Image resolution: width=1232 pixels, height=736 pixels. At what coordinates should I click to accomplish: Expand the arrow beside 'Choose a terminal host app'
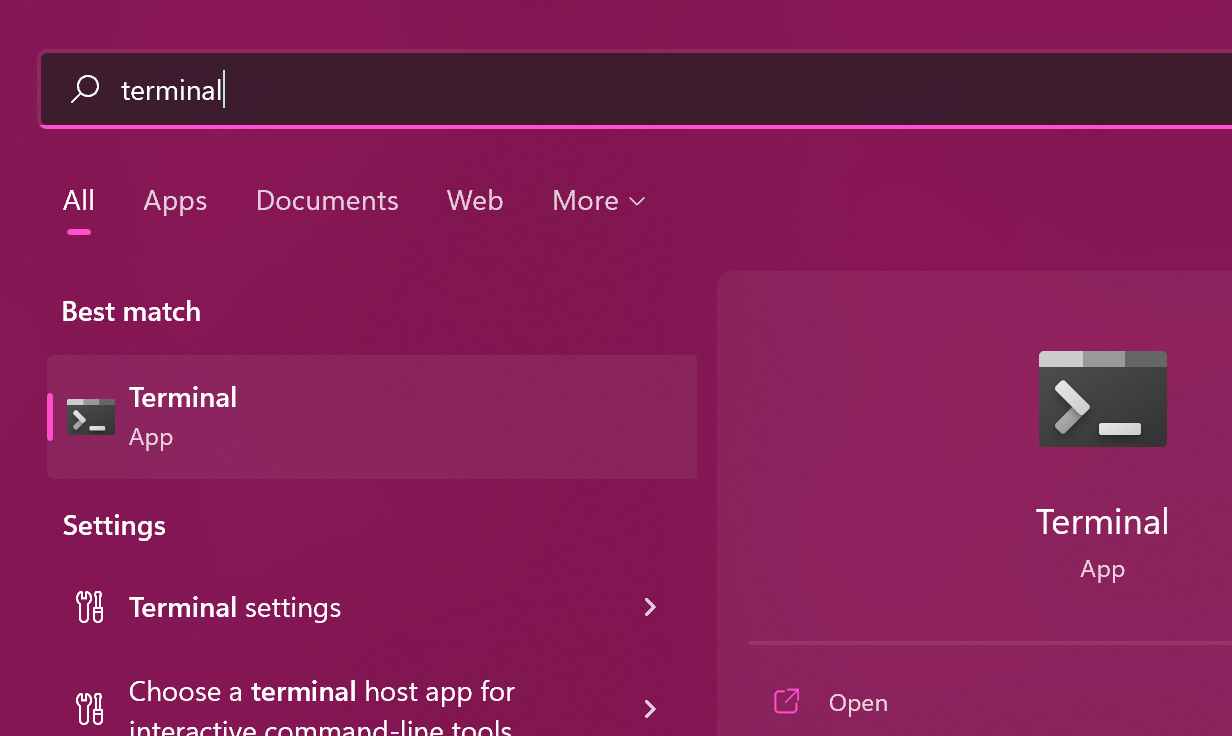click(650, 708)
